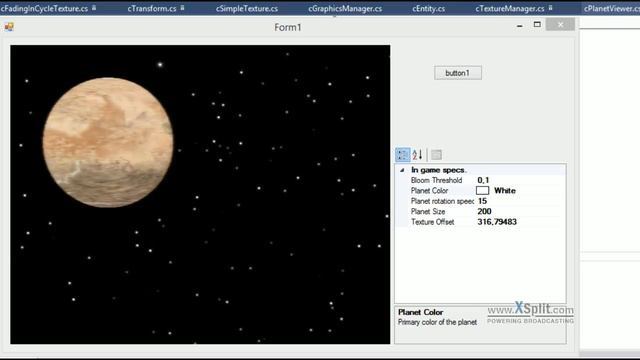
Task: Edit the Texture Offset value 316,79483
Action: tap(497, 222)
